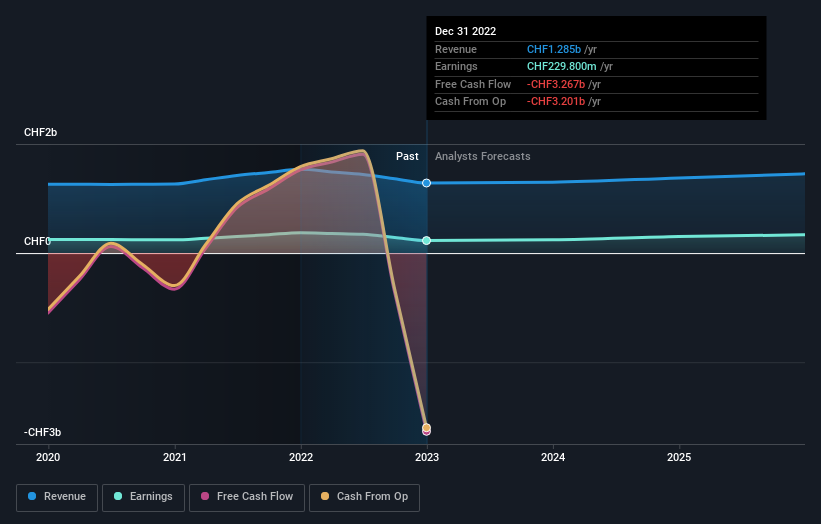Click the 2021 x-axis label
Screen dimensions: 821x524
coord(174,457)
